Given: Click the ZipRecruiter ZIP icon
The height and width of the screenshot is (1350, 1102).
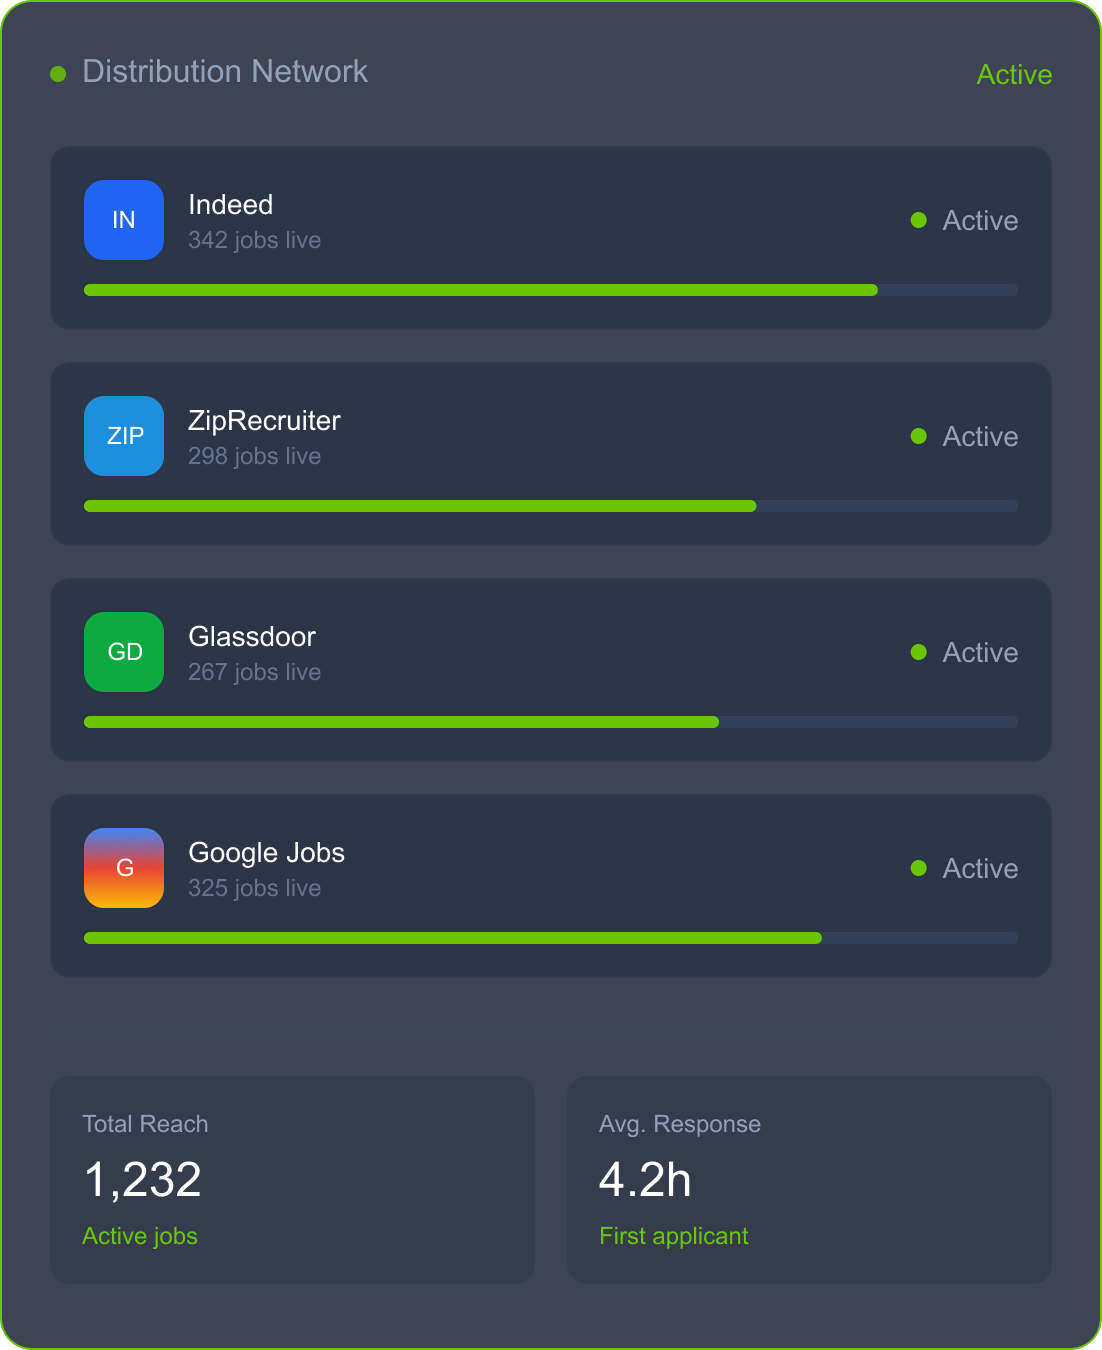Looking at the screenshot, I should tap(124, 436).
